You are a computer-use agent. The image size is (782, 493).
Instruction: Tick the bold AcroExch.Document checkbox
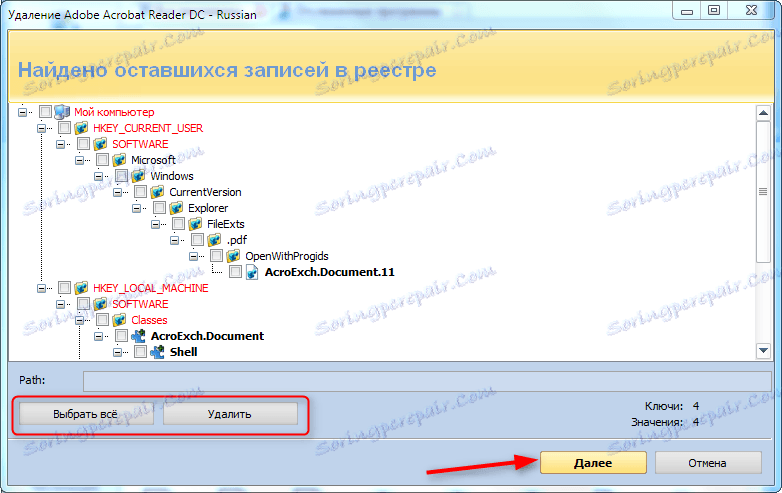point(121,336)
